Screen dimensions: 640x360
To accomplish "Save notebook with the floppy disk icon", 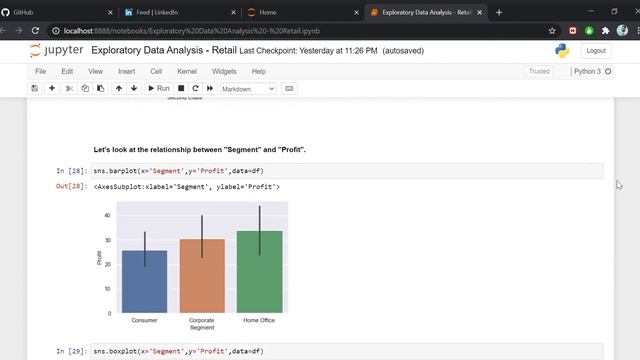I will click(x=35, y=89).
